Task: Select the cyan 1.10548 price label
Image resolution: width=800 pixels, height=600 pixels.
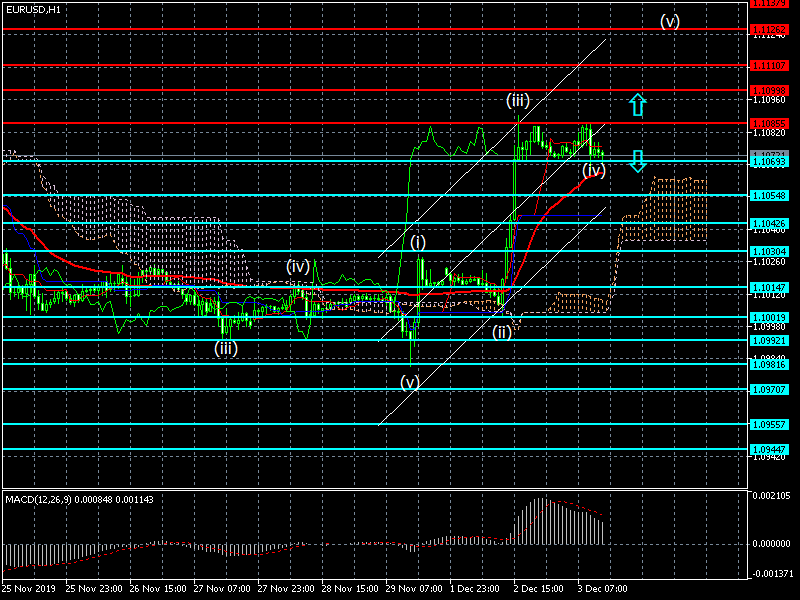Action: point(769,196)
